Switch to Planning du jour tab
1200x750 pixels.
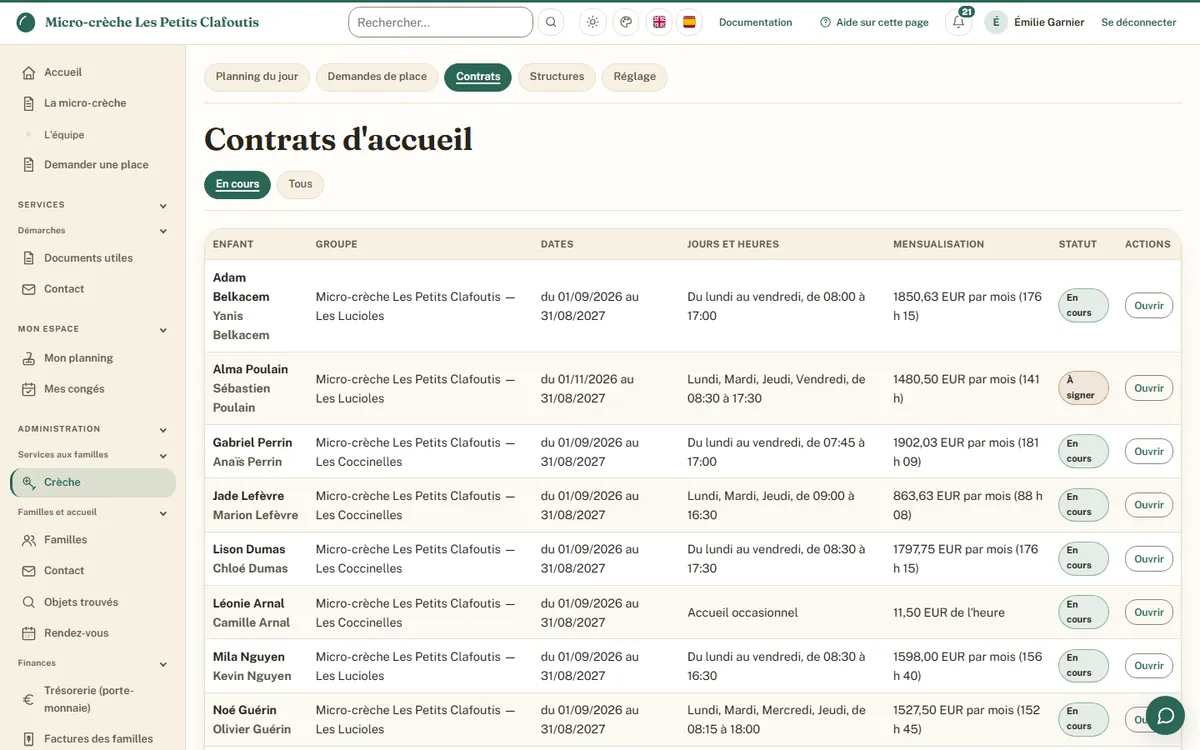pyautogui.click(x=257, y=77)
